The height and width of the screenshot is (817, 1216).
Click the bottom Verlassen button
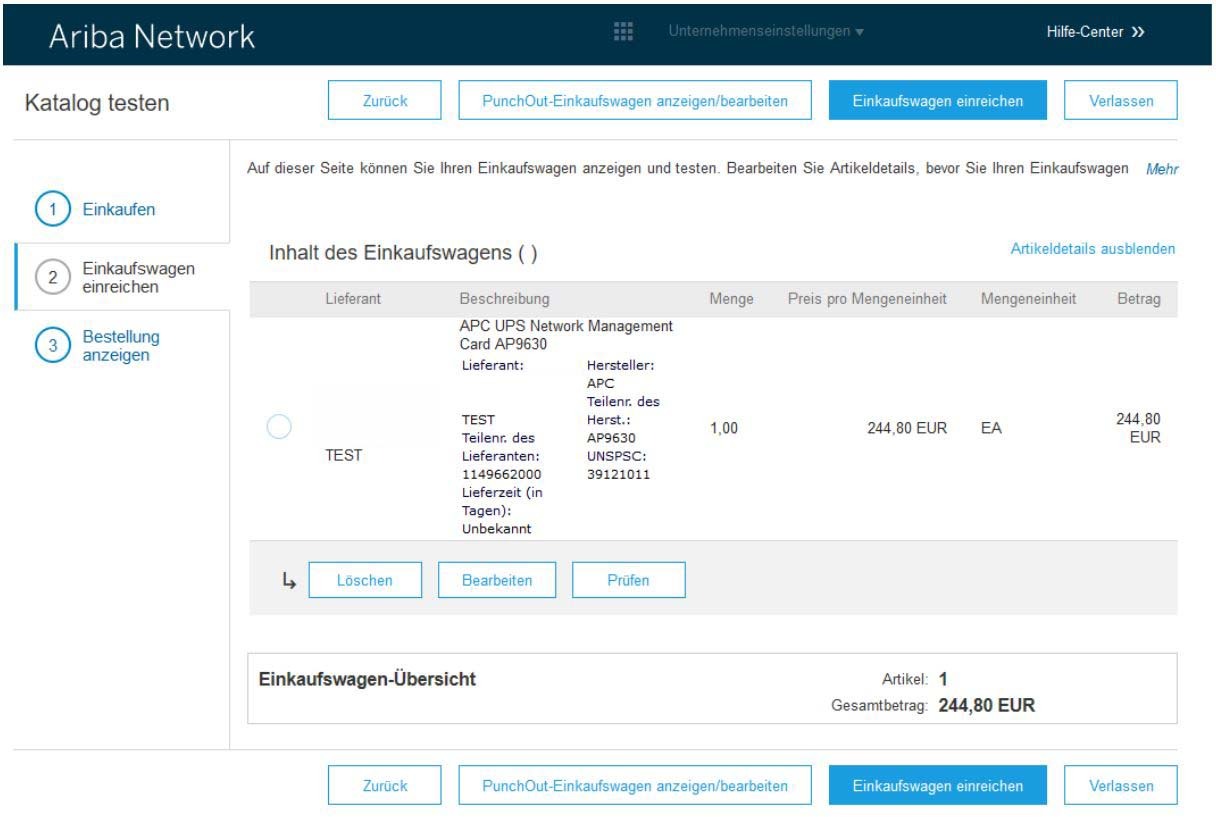[x=1120, y=786]
